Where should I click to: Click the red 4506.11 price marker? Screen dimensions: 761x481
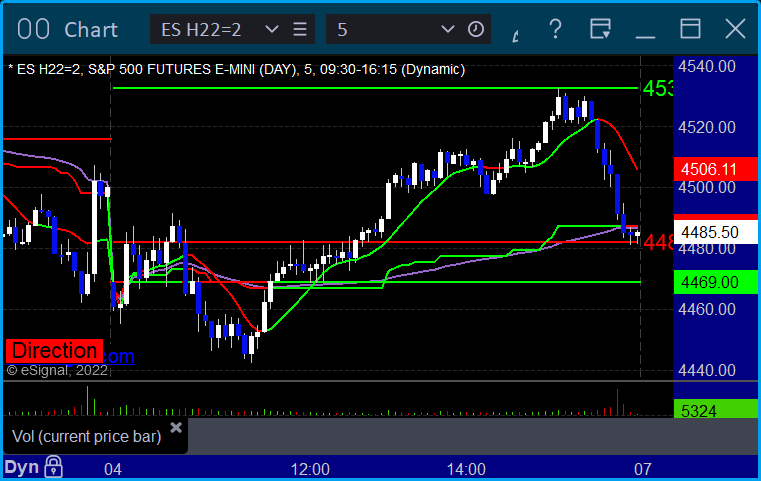pyautogui.click(x=716, y=169)
